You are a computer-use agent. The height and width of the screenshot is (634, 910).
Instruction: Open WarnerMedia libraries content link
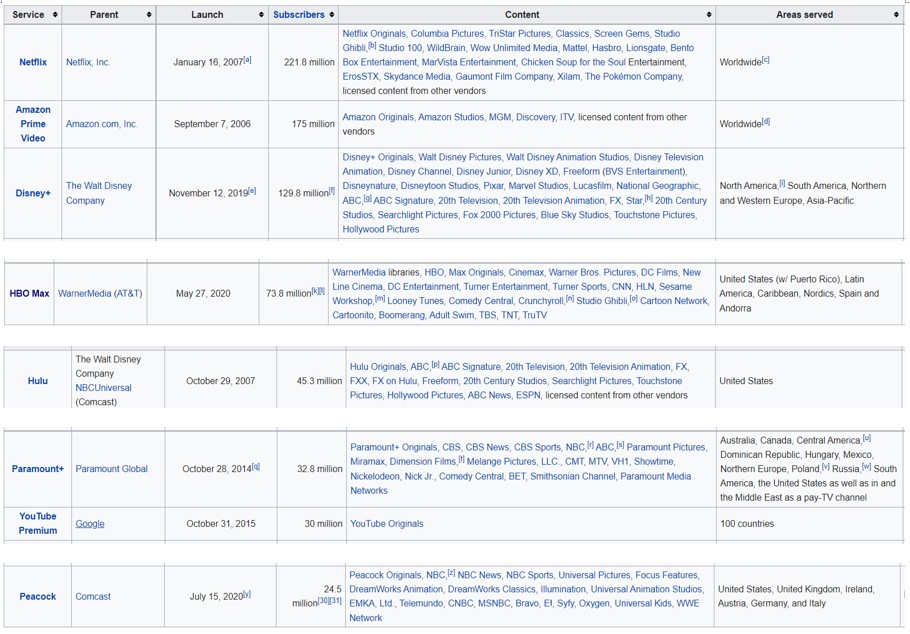(375, 272)
